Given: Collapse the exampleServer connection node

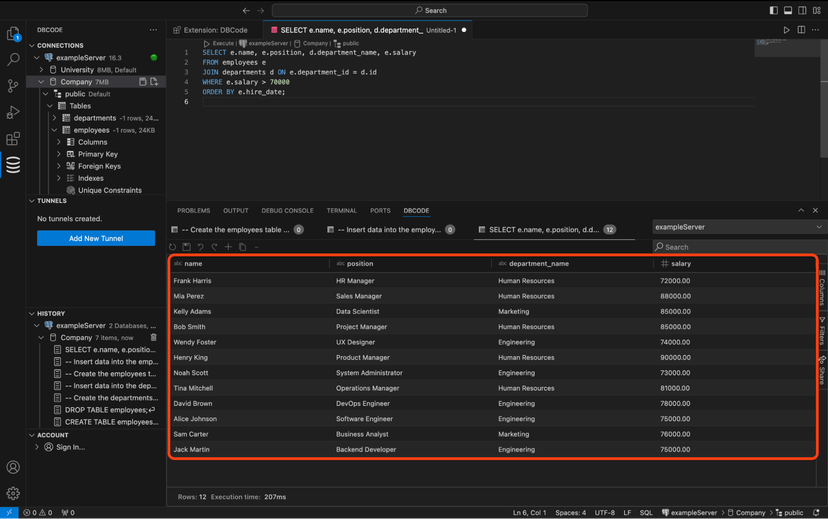Looking at the screenshot, I should click(36, 58).
